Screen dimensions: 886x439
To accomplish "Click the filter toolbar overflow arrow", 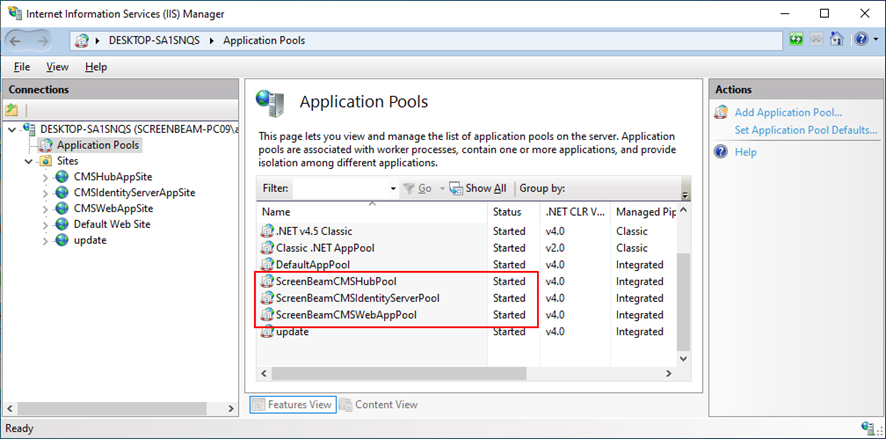I will (685, 195).
